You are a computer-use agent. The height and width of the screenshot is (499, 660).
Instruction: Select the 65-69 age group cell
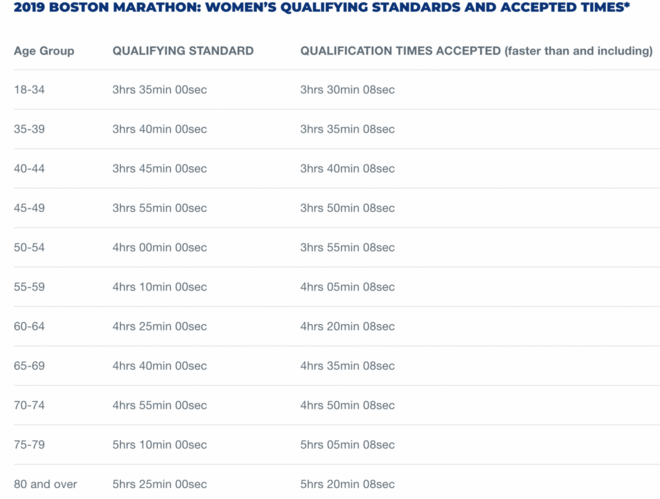pyautogui.click(x=29, y=366)
